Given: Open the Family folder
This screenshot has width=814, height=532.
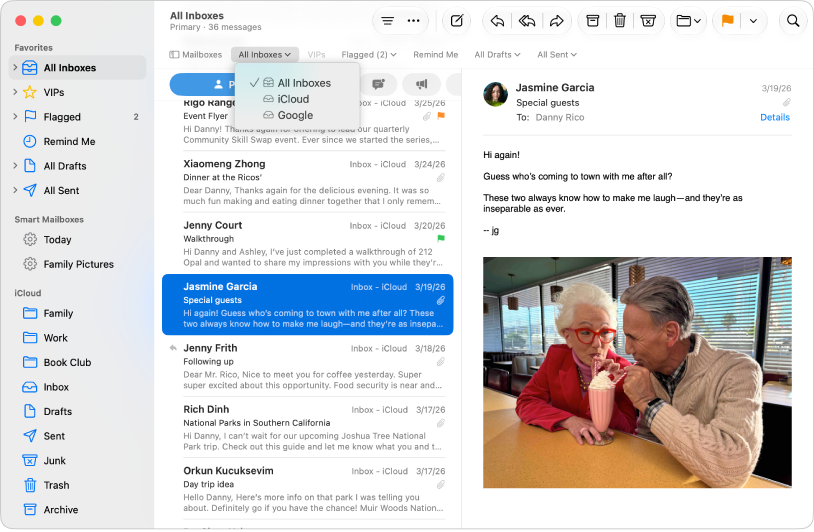Looking at the screenshot, I should [78, 313].
